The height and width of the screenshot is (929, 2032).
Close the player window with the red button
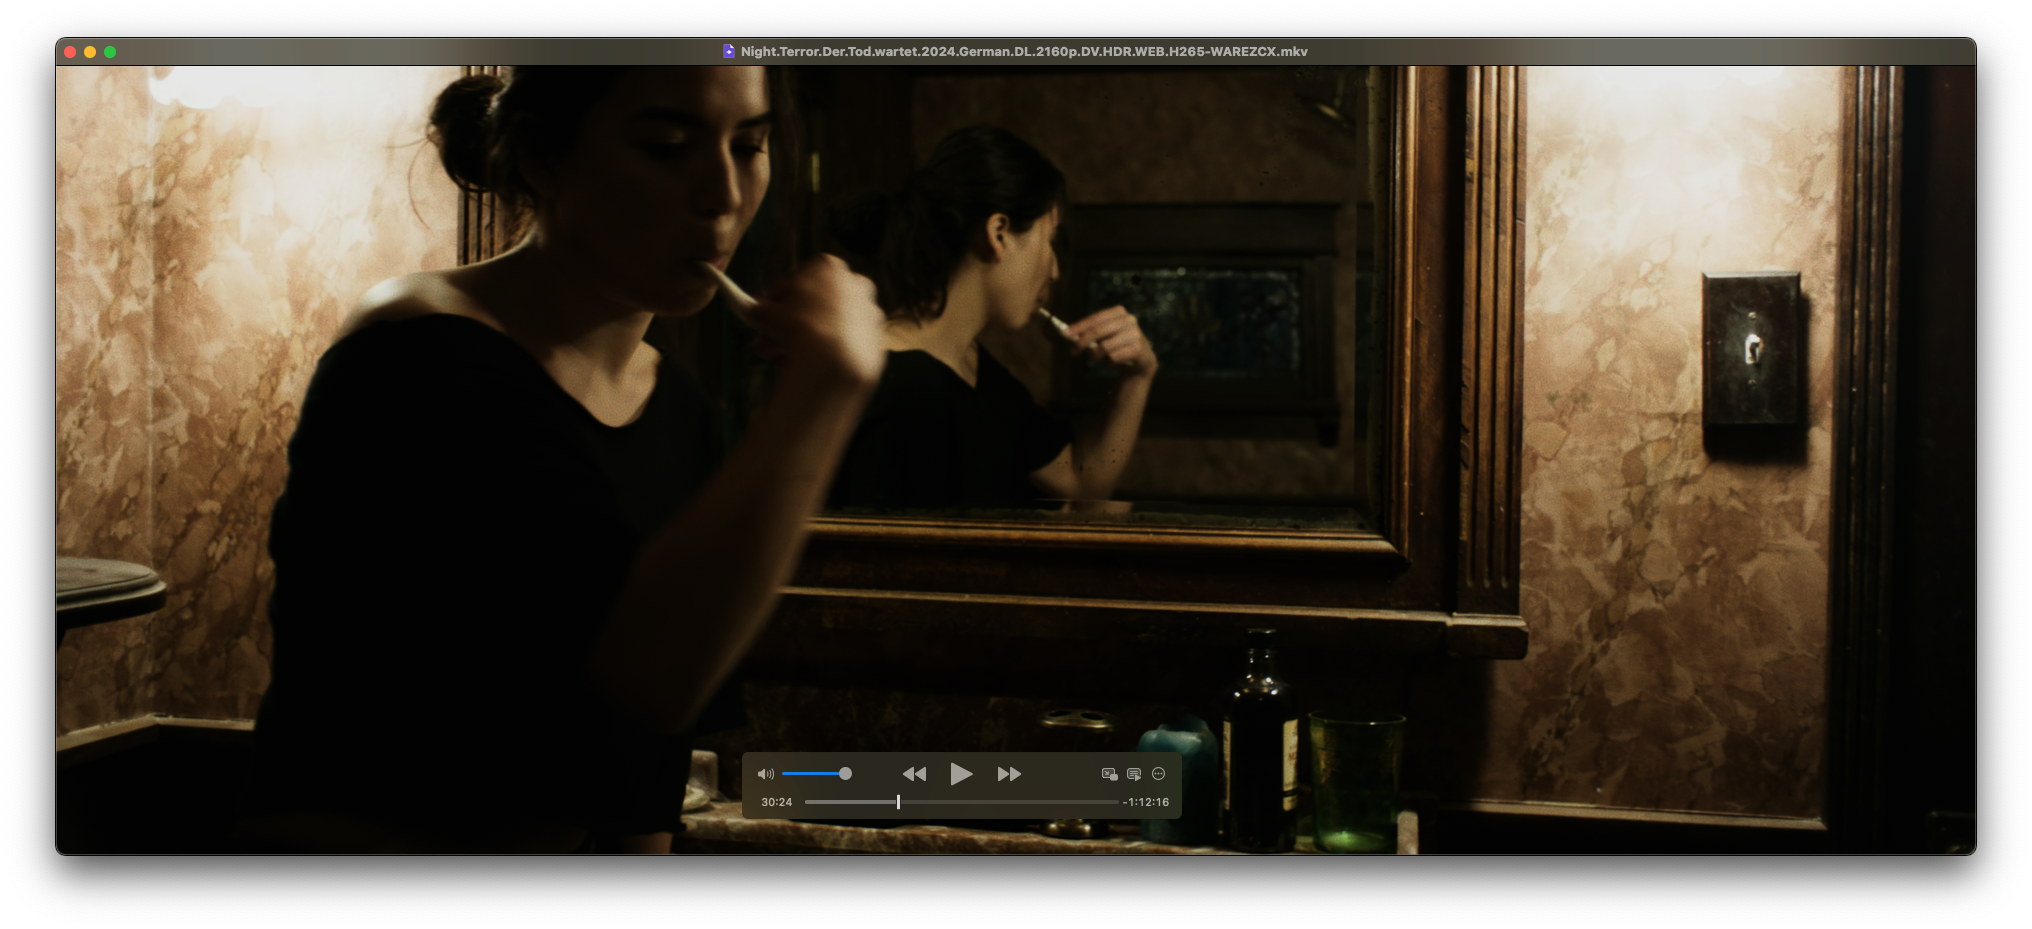pos(70,52)
